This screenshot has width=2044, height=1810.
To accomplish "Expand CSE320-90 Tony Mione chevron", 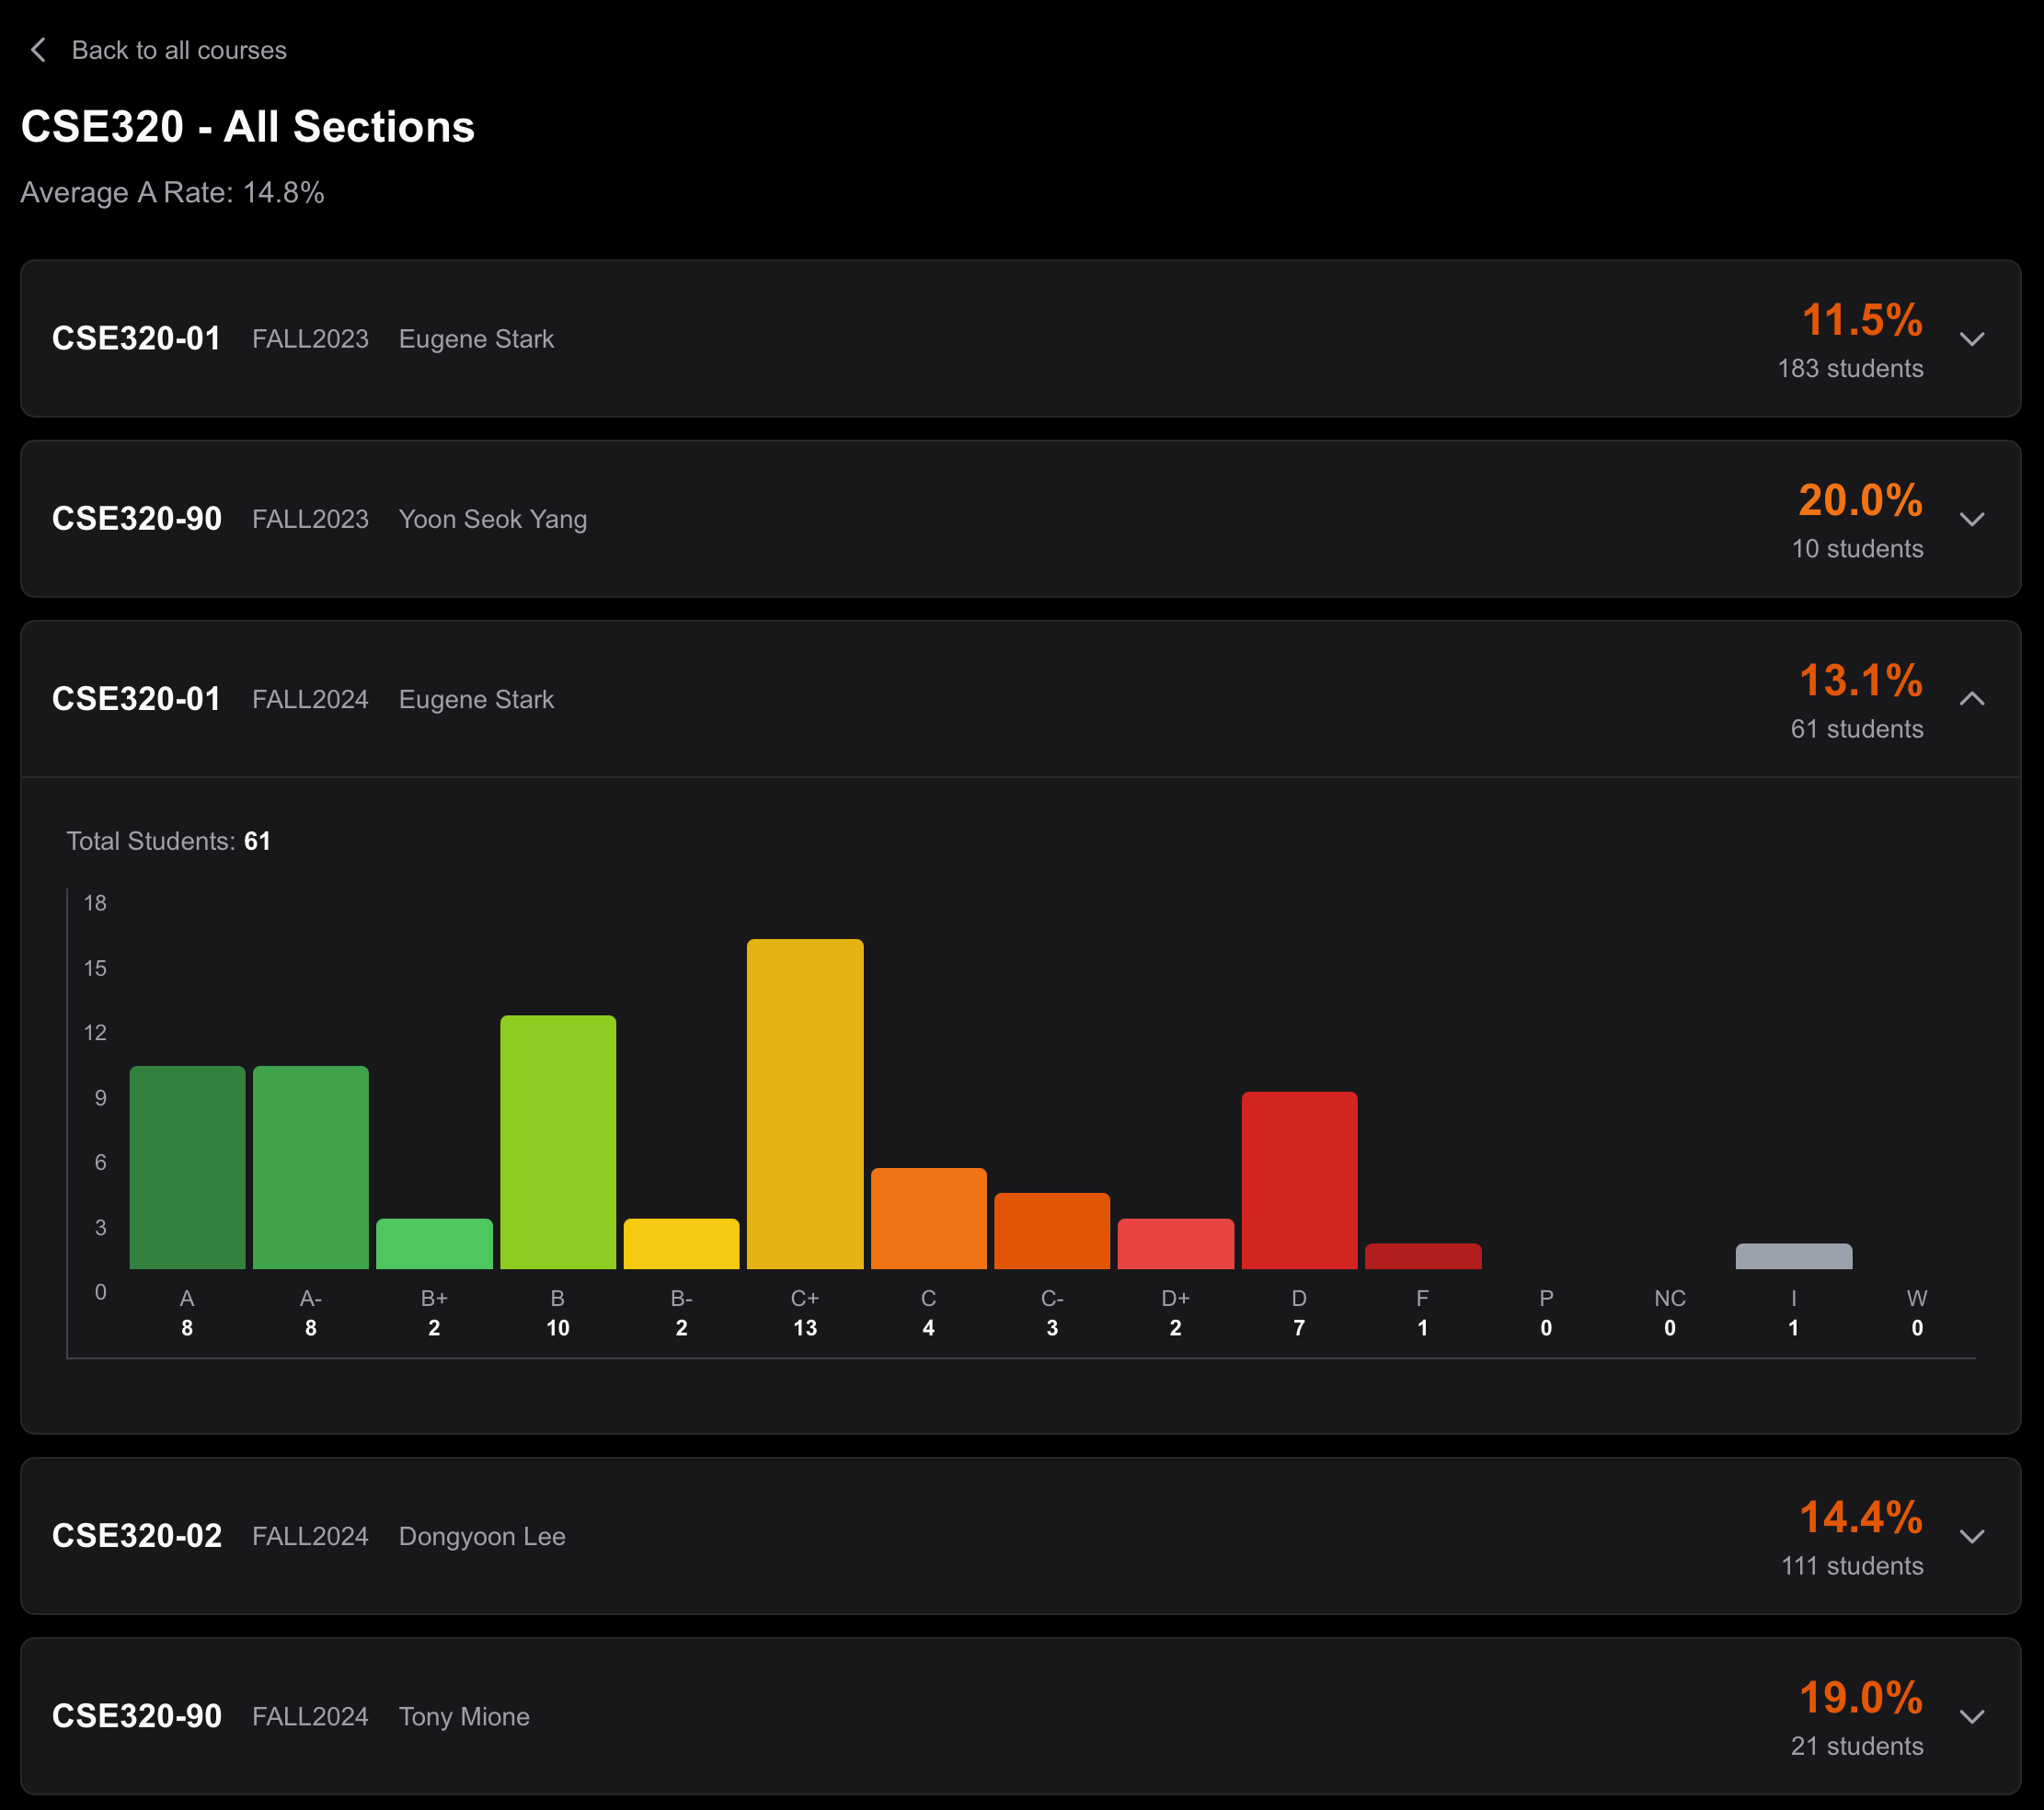I will [x=1971, y=1716].
